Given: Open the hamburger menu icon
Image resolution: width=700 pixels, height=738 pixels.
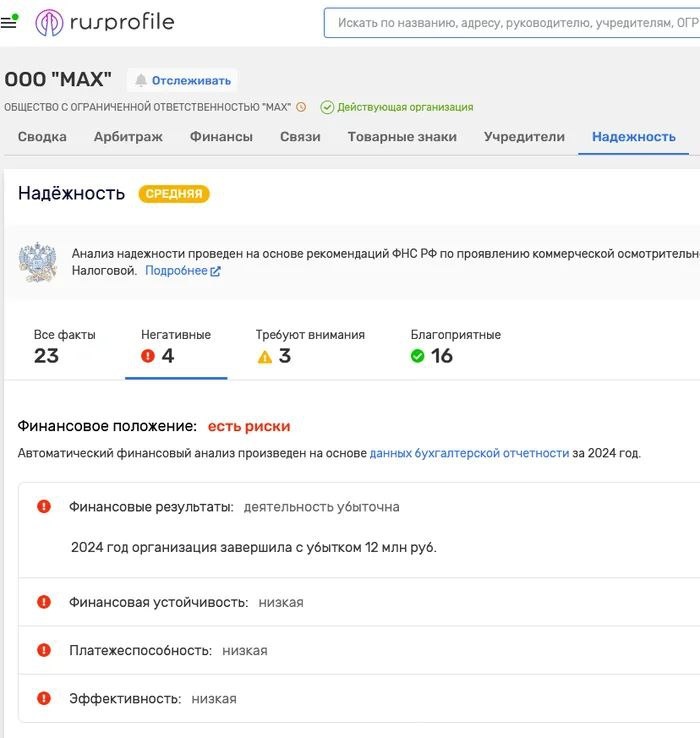Looking at the screenshot, I should (x=8, y=22).
